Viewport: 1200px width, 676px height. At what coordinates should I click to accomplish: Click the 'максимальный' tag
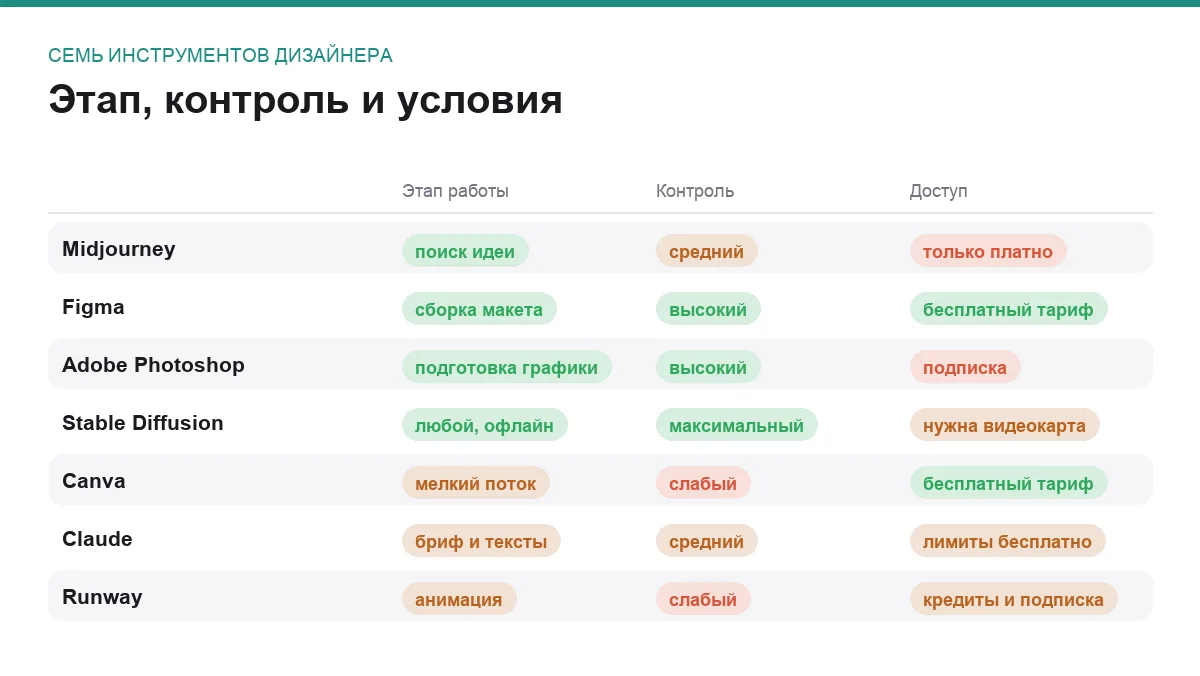click(x=737, y=425)
